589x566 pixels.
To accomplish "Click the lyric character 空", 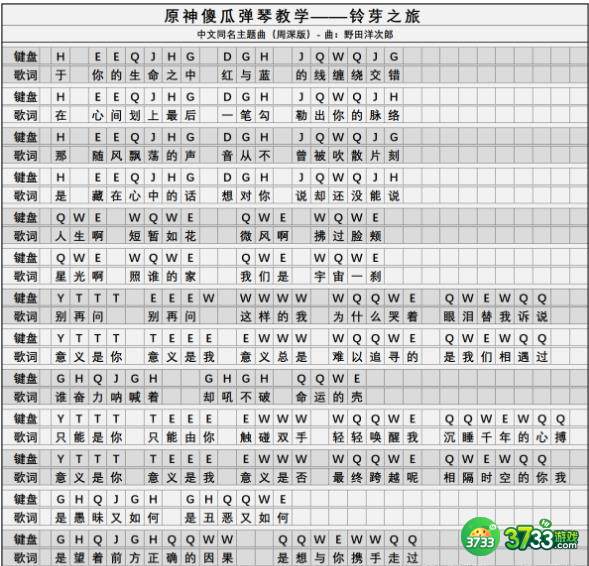I will (x=505, y=478).
